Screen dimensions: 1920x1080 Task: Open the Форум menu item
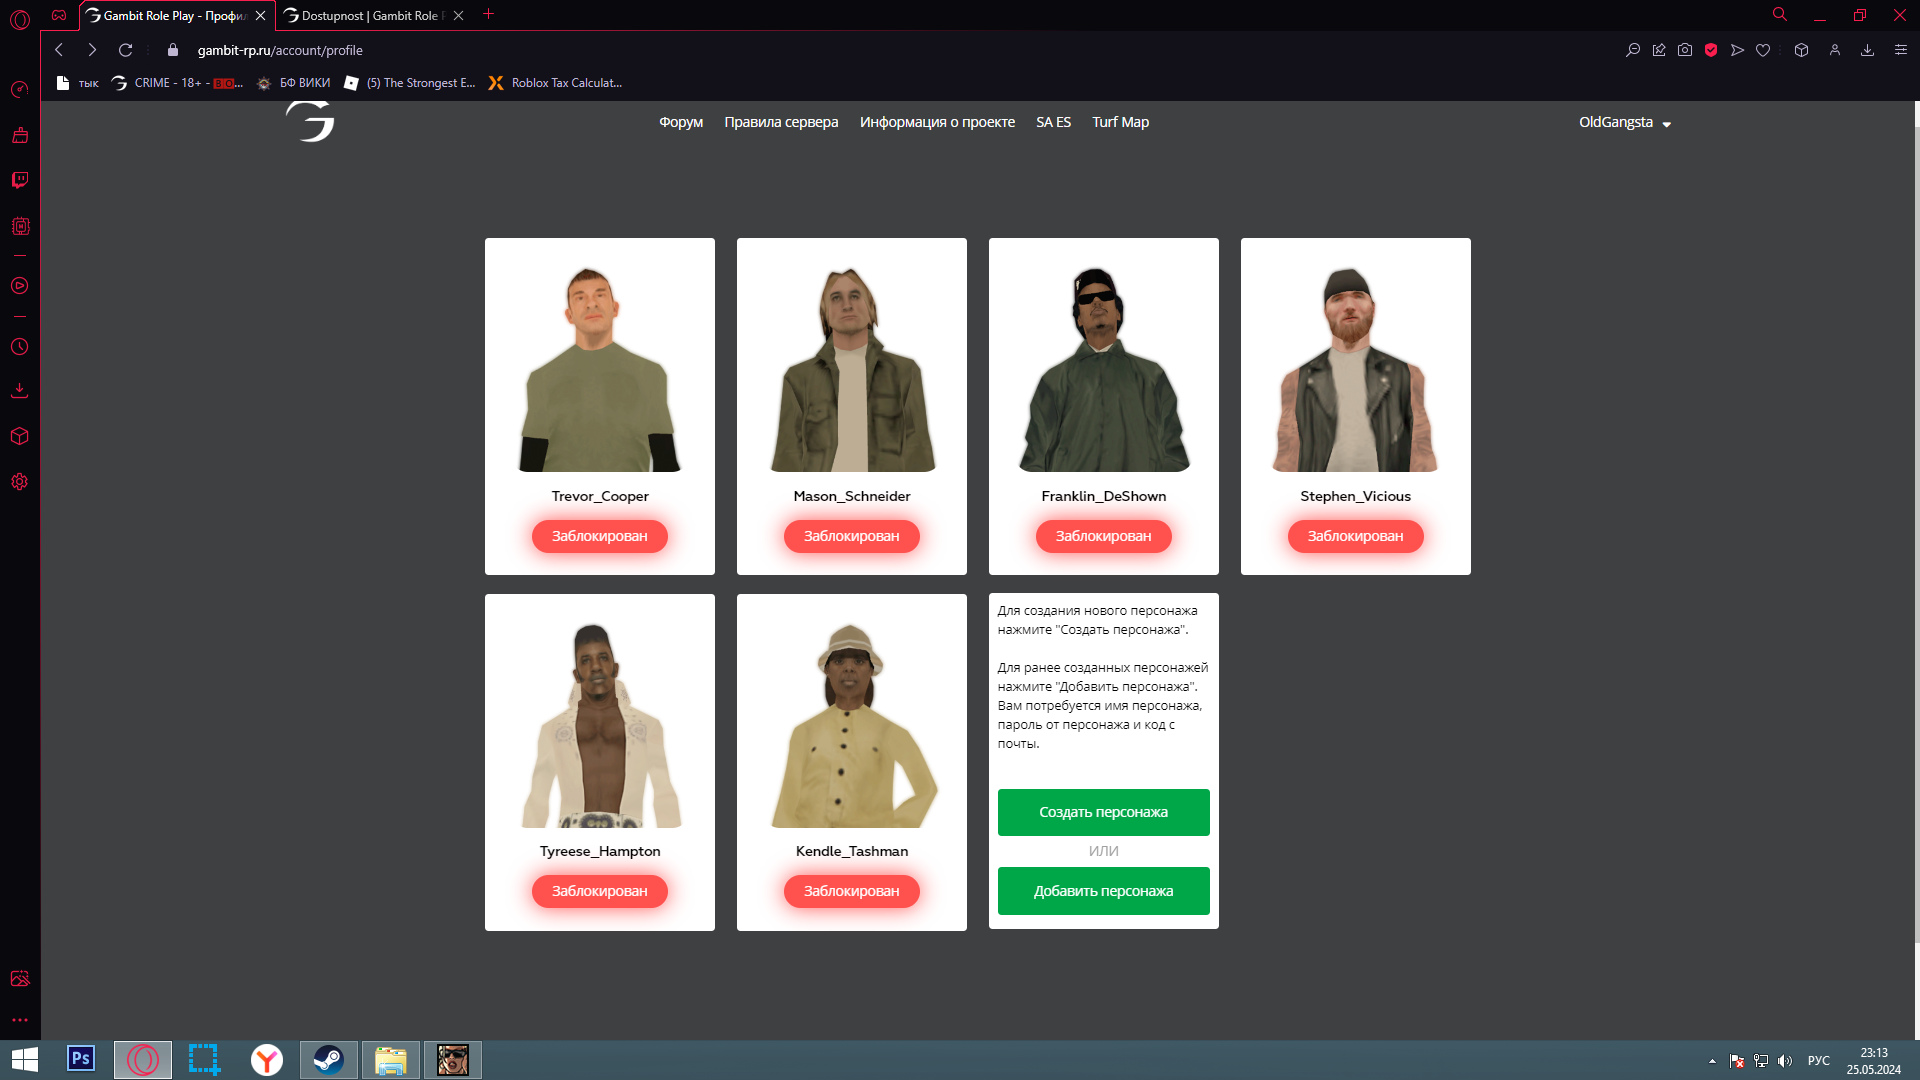pyautogui.click(x=681, y=122)
